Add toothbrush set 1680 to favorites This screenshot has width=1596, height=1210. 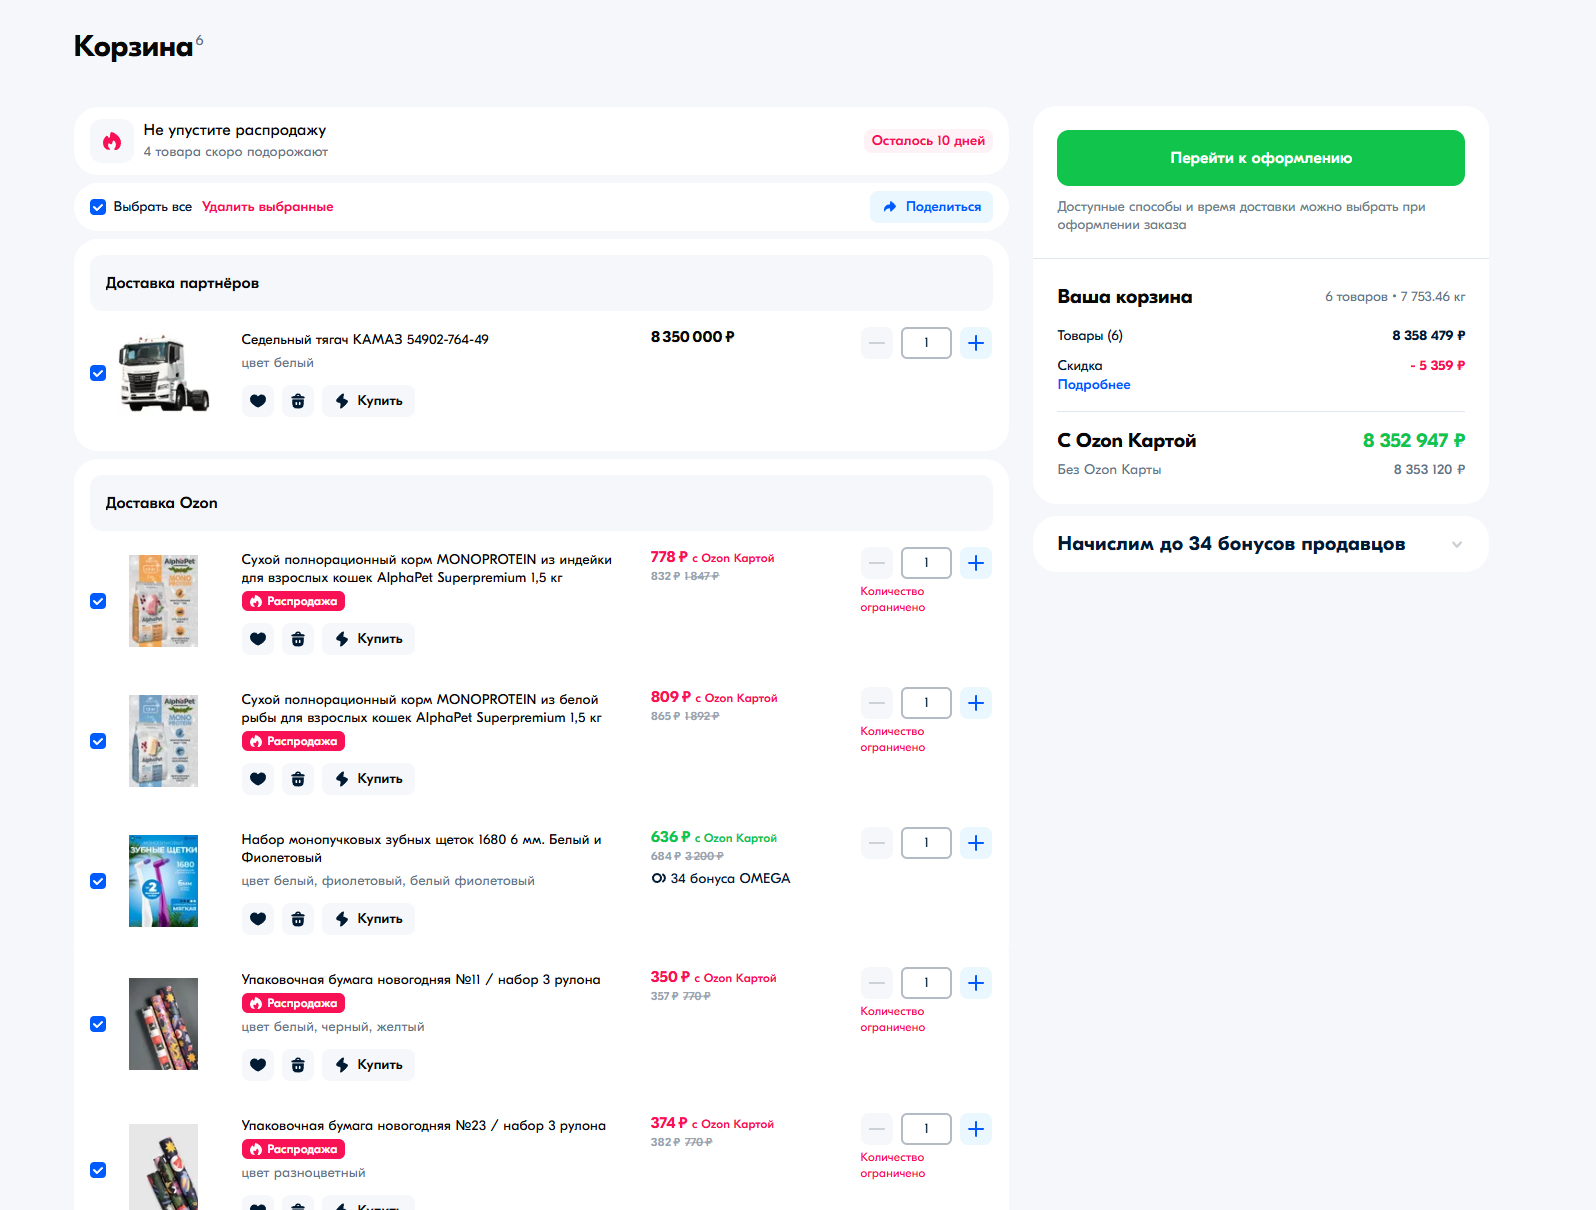258,919
